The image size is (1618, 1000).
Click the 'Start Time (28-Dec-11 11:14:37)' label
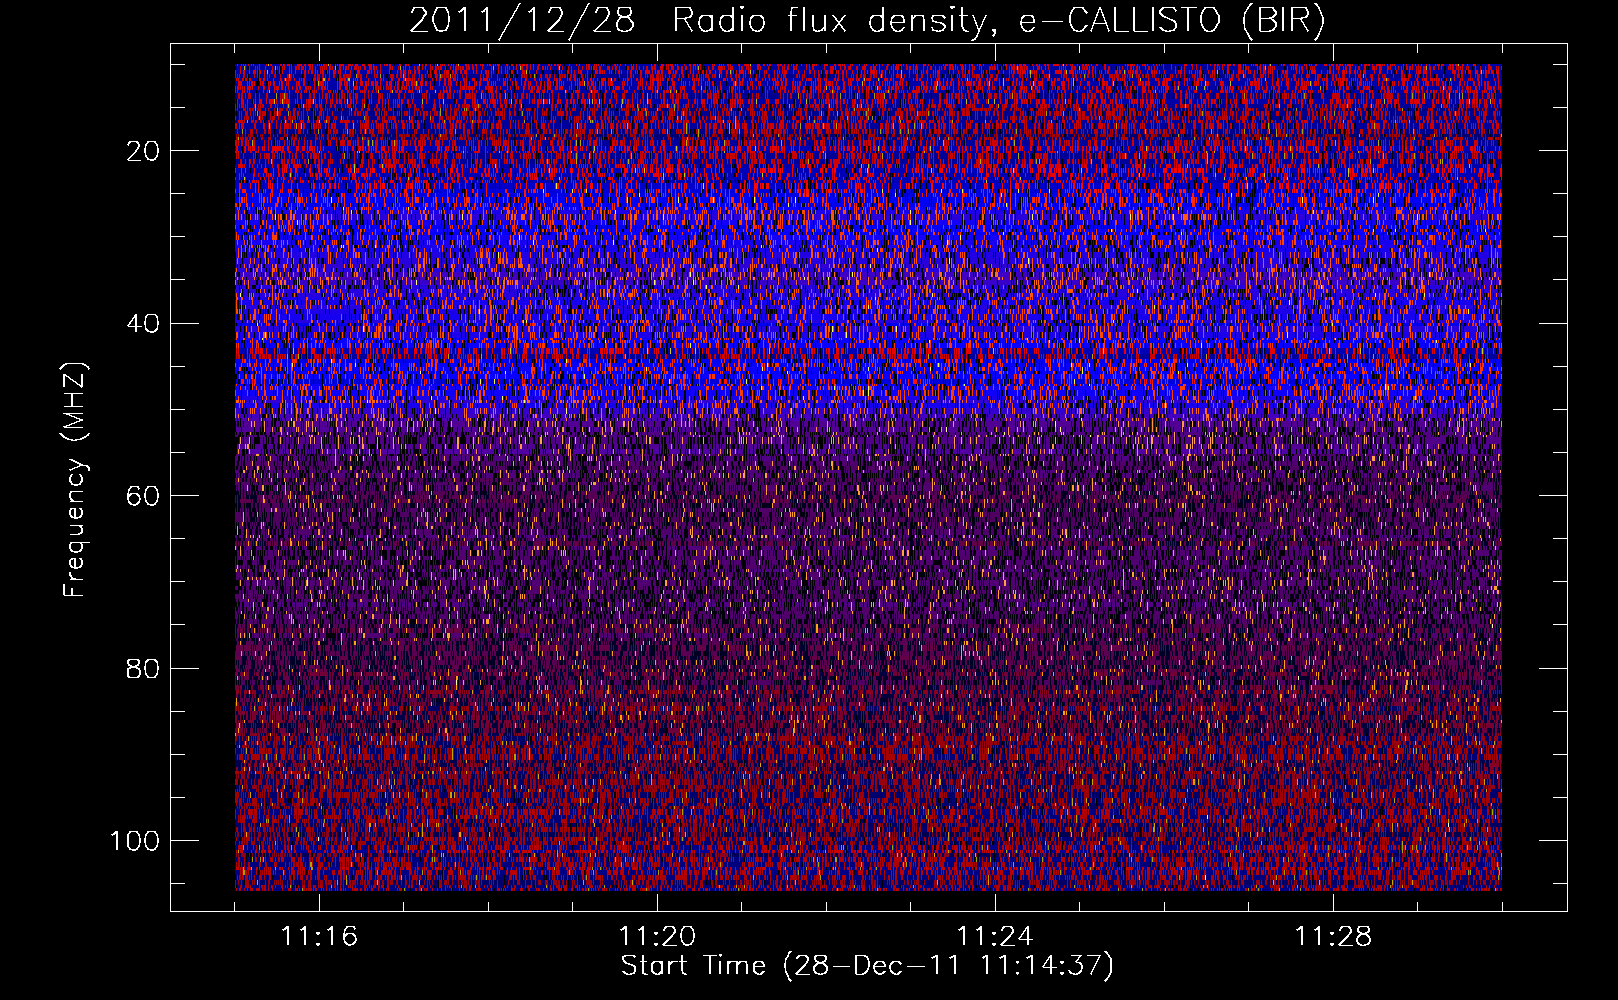coord(867,966)
